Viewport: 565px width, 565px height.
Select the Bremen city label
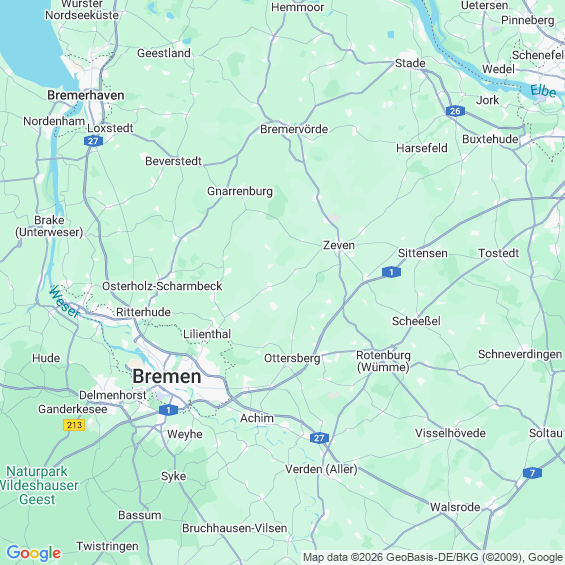coord(167,377)
